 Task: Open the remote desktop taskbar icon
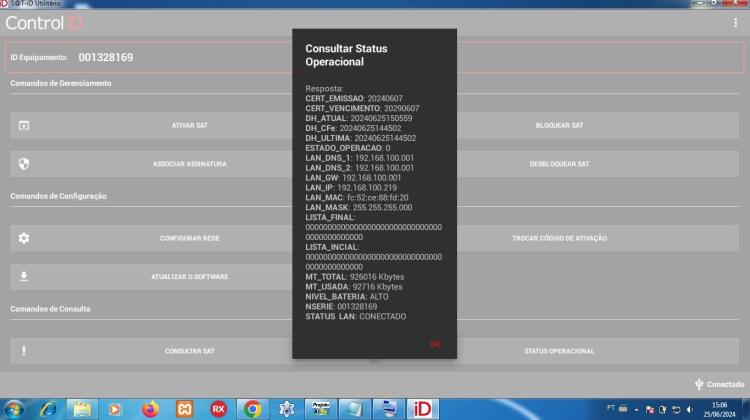coord(388,409)
